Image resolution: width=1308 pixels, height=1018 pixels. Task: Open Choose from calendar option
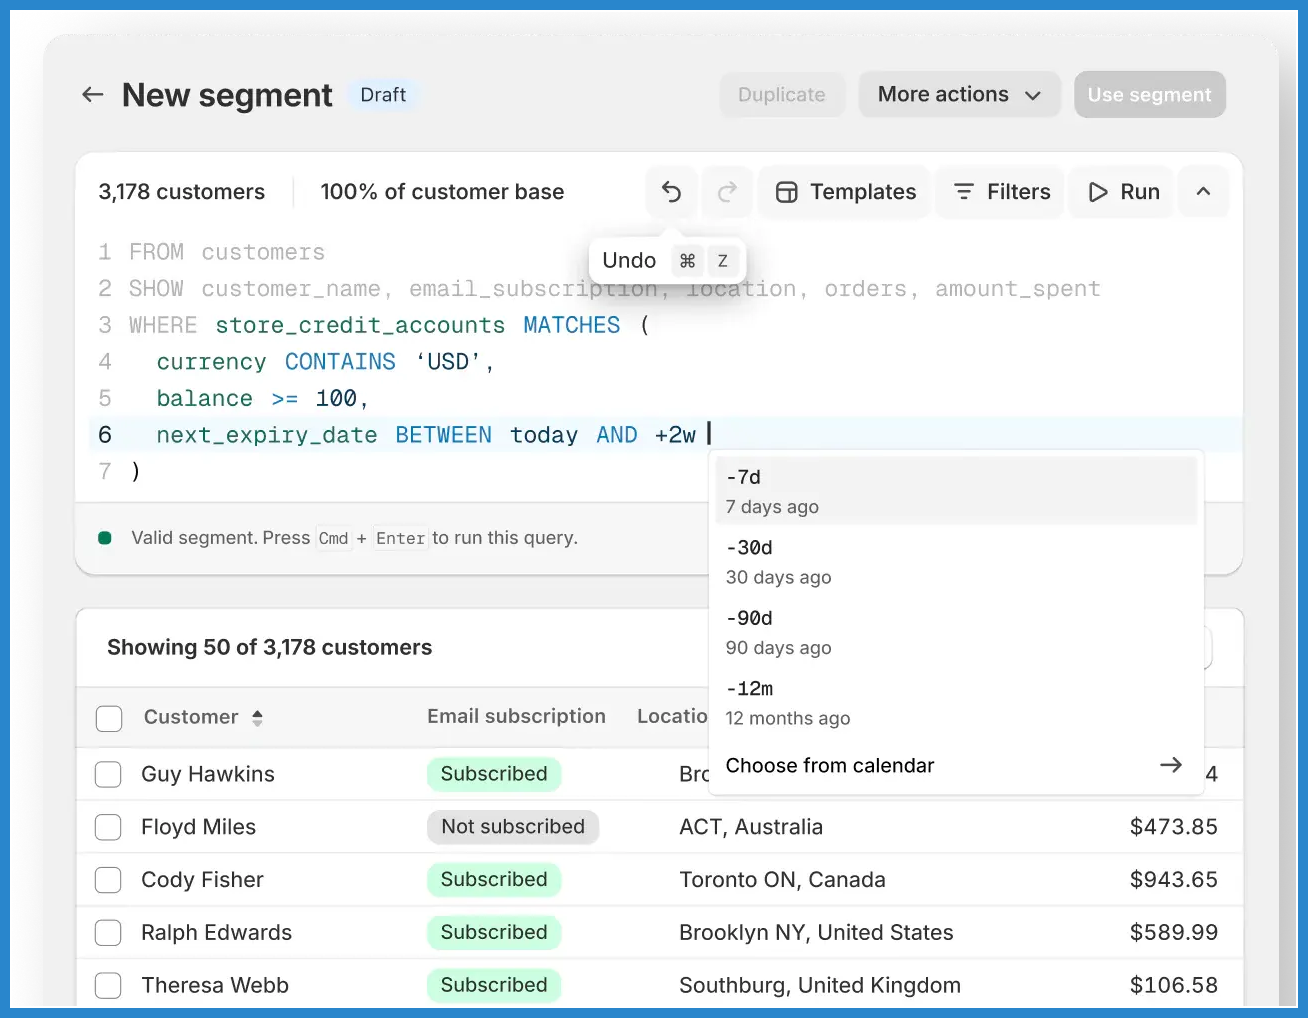(x=956, y=765)
